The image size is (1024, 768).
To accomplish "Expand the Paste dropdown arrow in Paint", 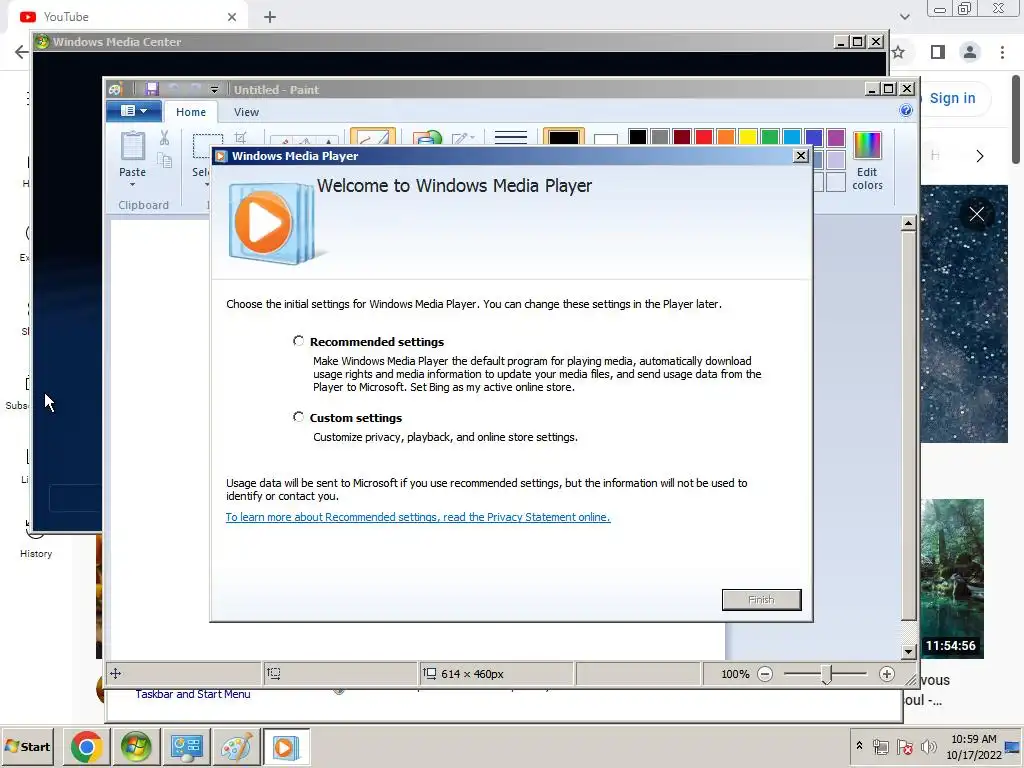I will (x=133, y=185).
